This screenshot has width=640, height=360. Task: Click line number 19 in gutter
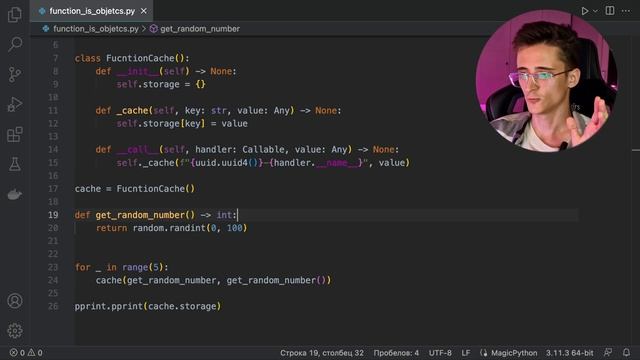click(53, 215)
